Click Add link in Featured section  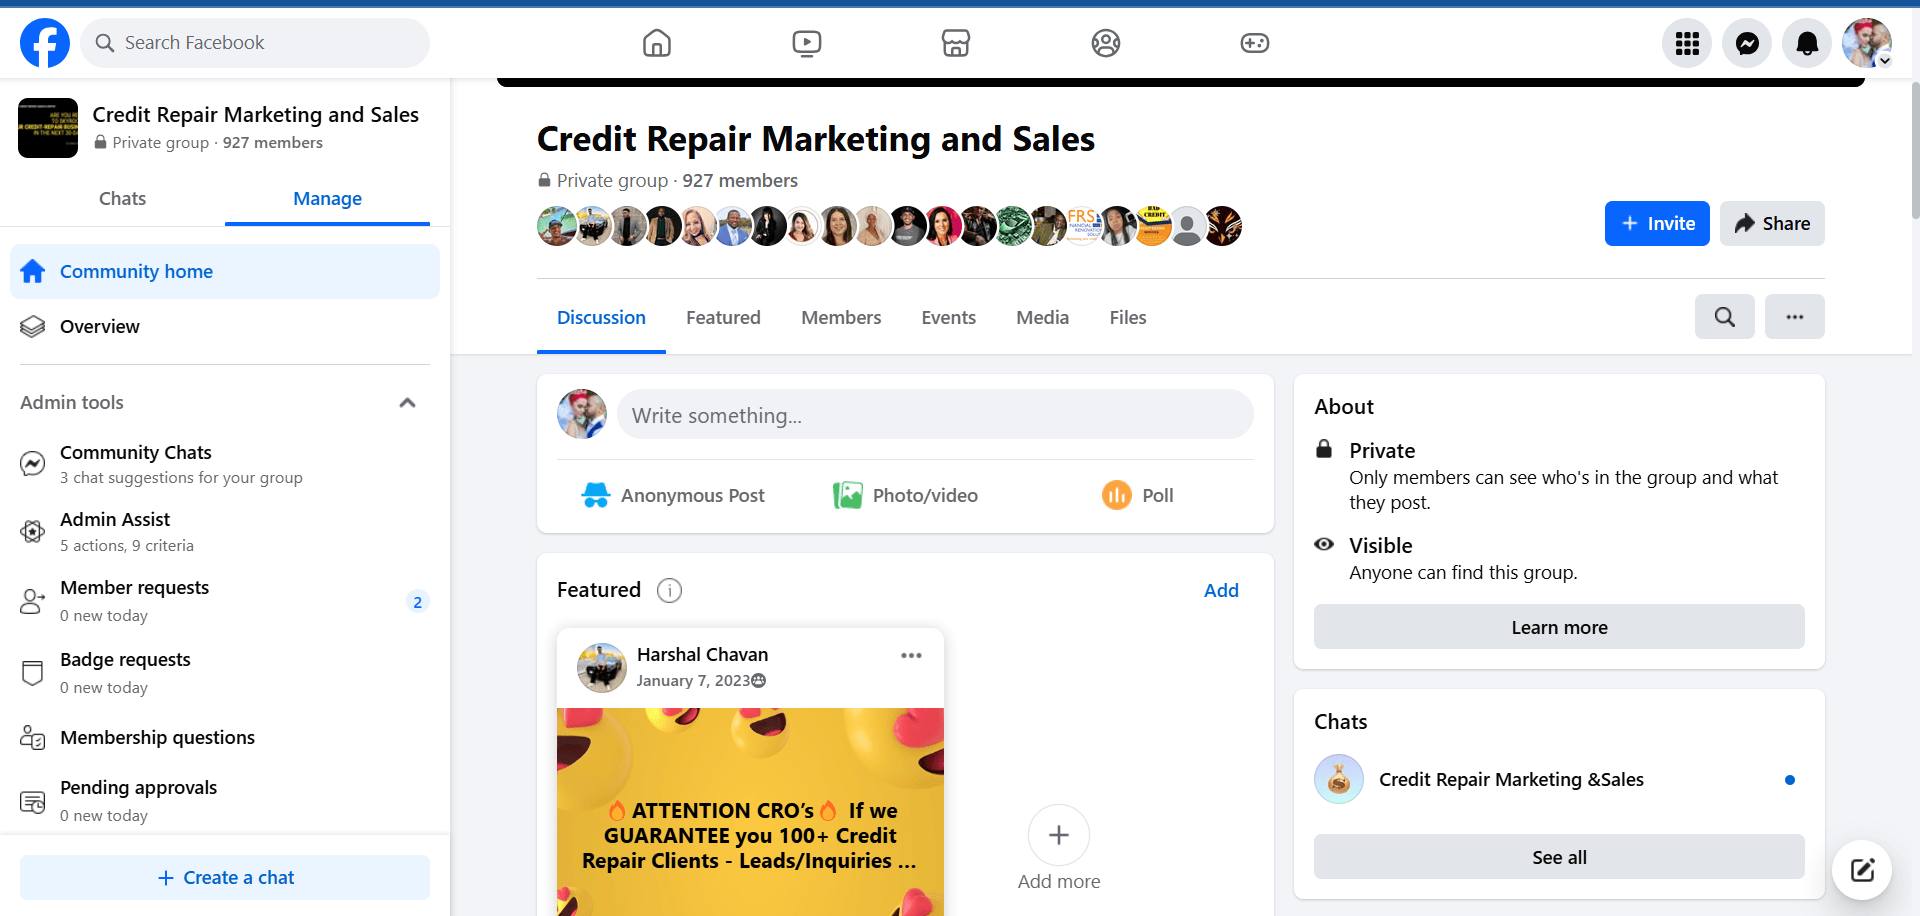[1221, 591]
